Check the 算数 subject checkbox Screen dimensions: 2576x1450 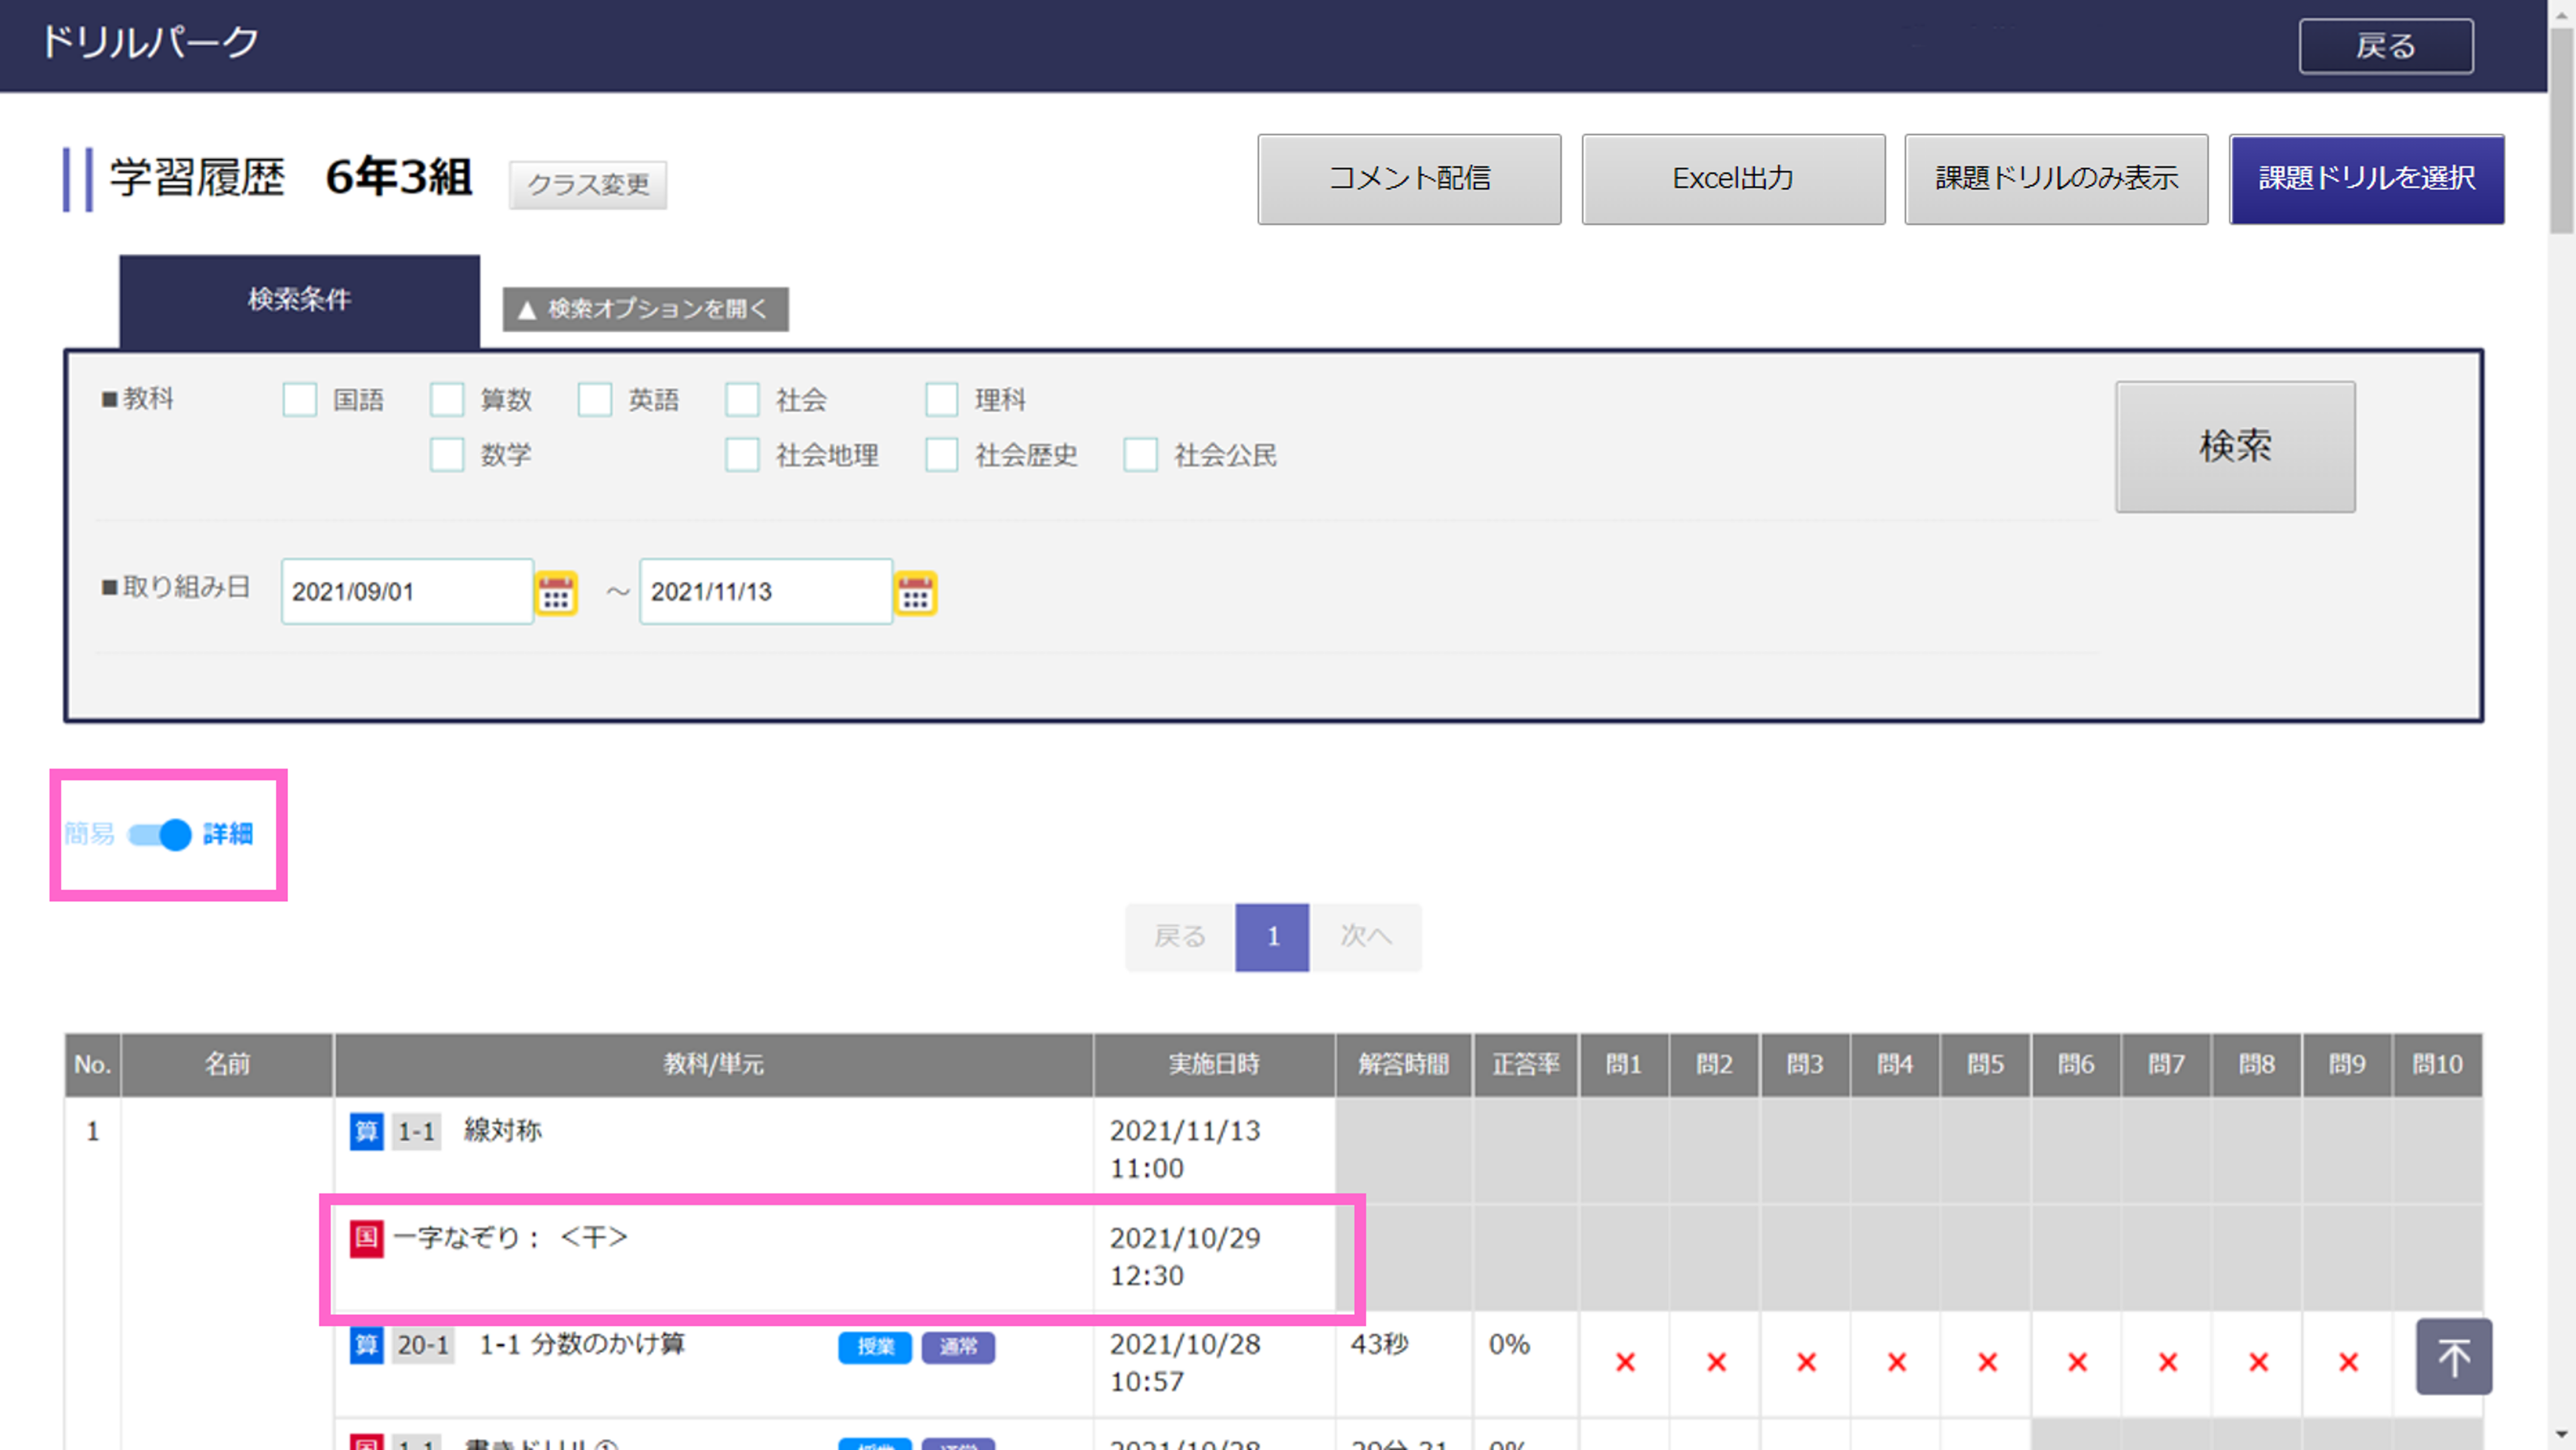(447, 400)
